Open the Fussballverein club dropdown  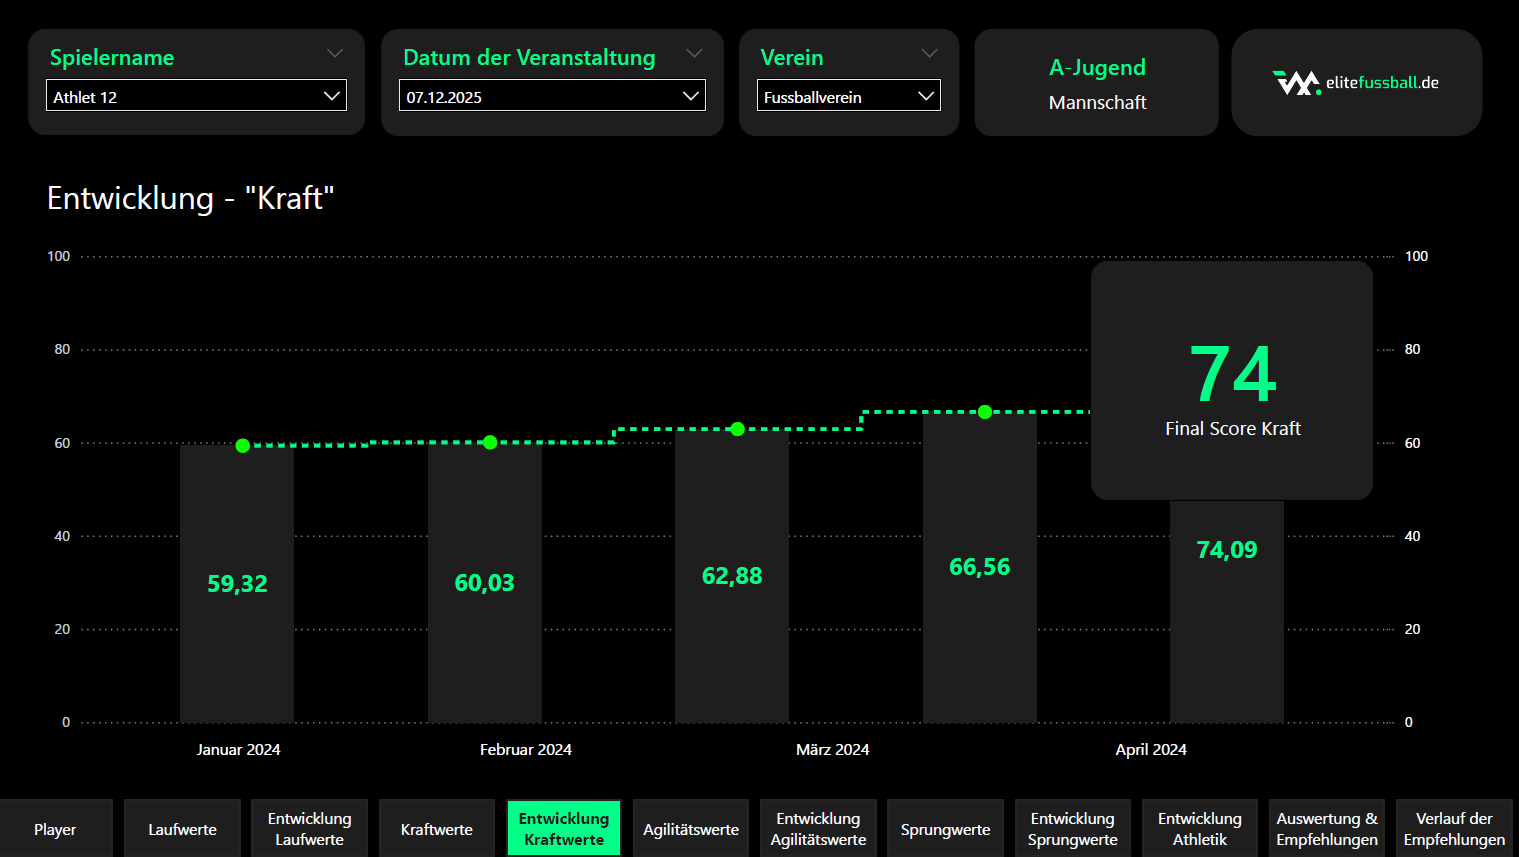click(848, 96)
